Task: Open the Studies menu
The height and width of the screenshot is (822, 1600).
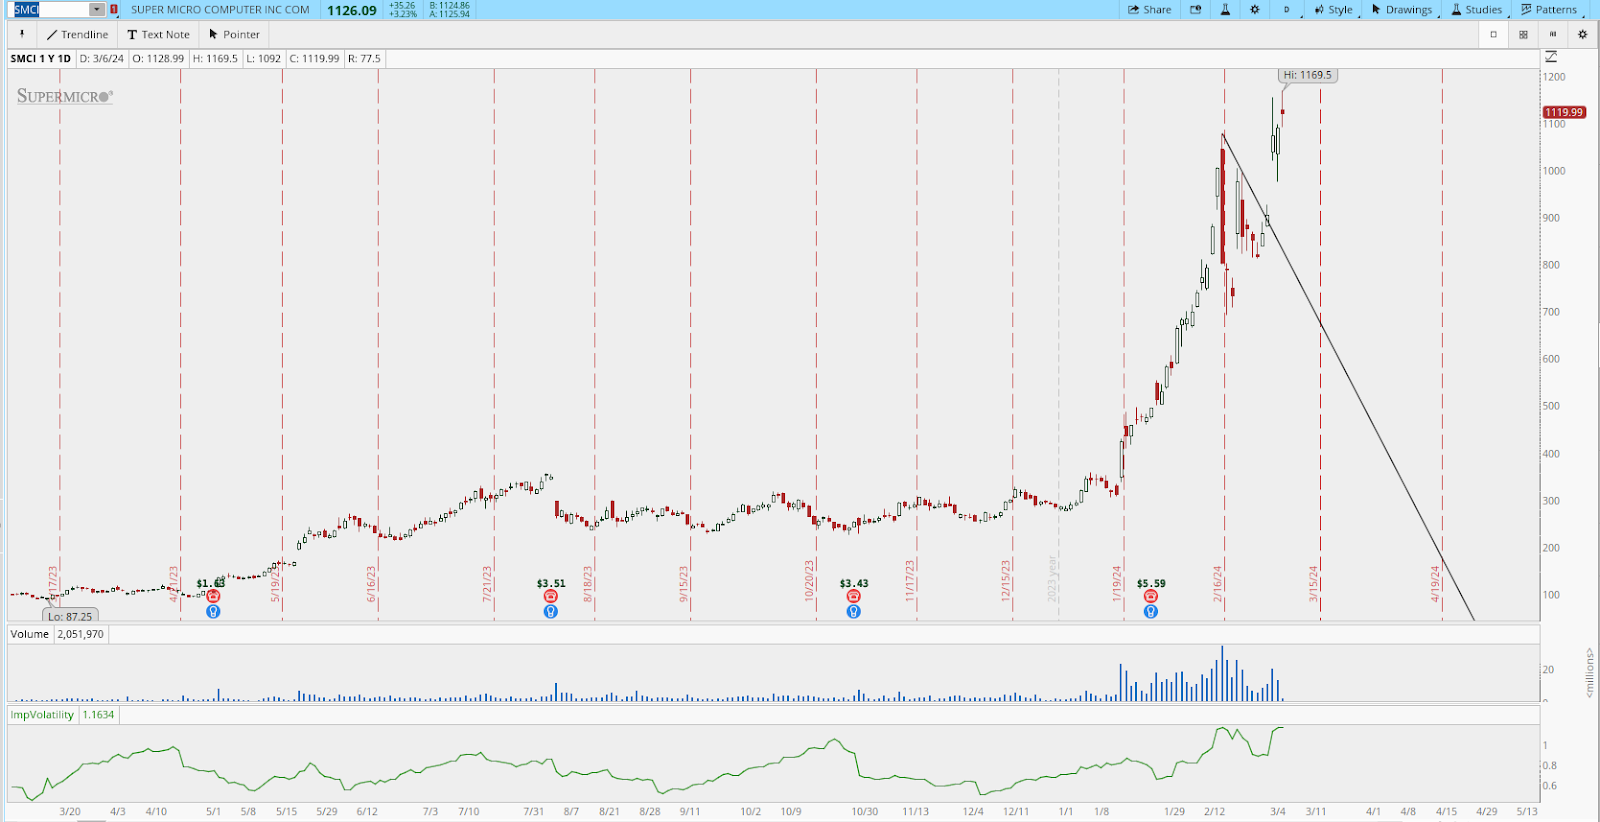Action: [1477, 10]
